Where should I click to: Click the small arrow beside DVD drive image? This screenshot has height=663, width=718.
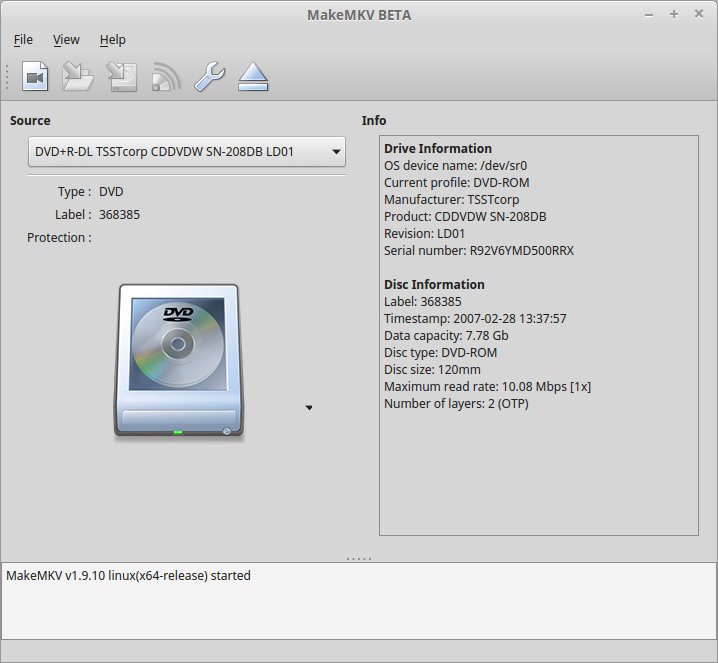(x=309, y=408)
